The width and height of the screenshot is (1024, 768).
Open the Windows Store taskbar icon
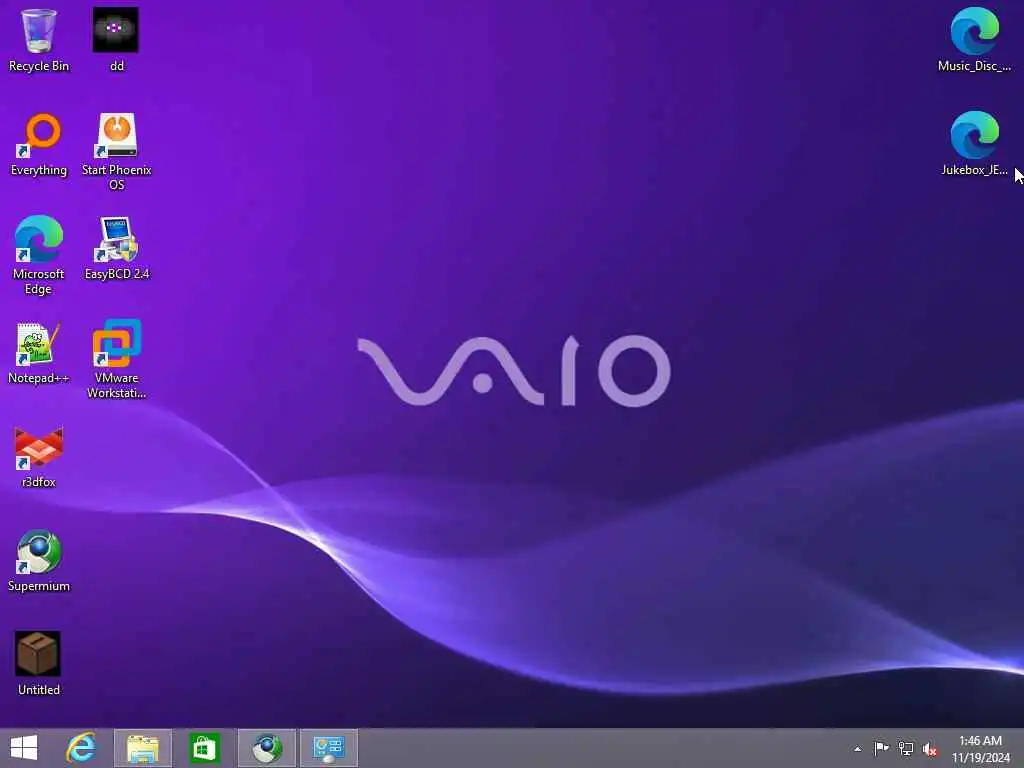(x=204, y=748)
